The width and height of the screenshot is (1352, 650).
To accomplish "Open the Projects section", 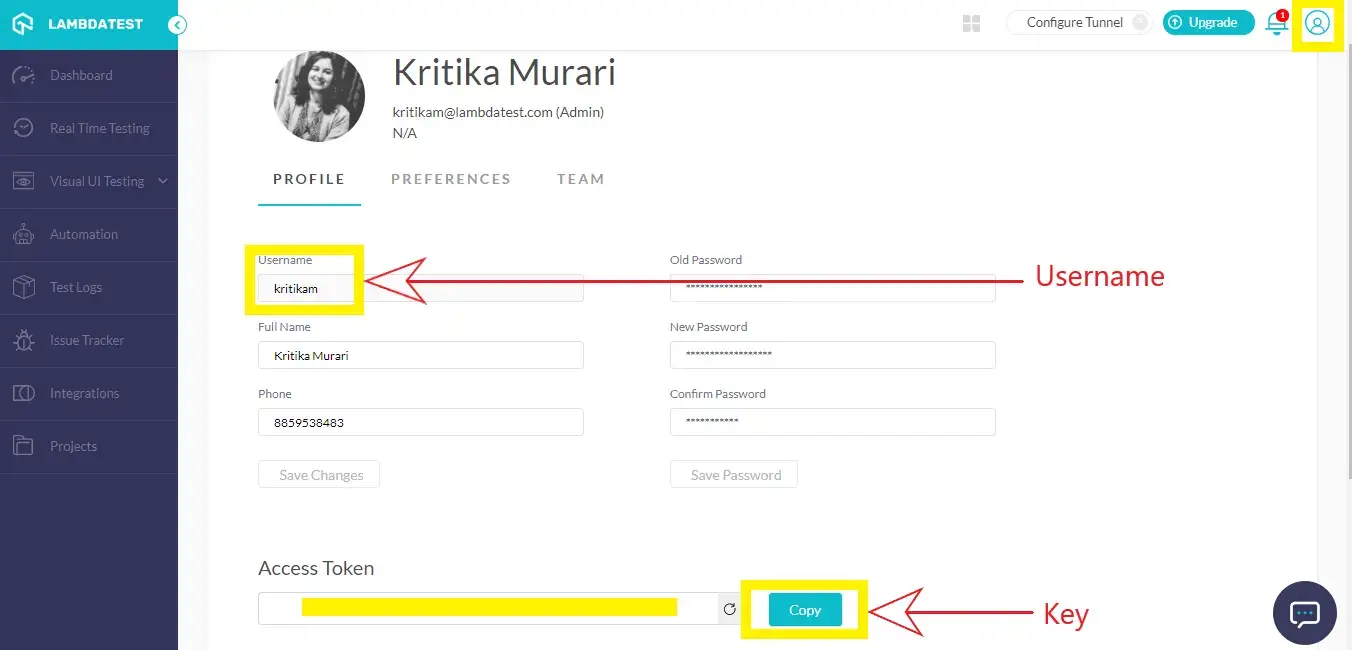I will click(x=73, y=446).
